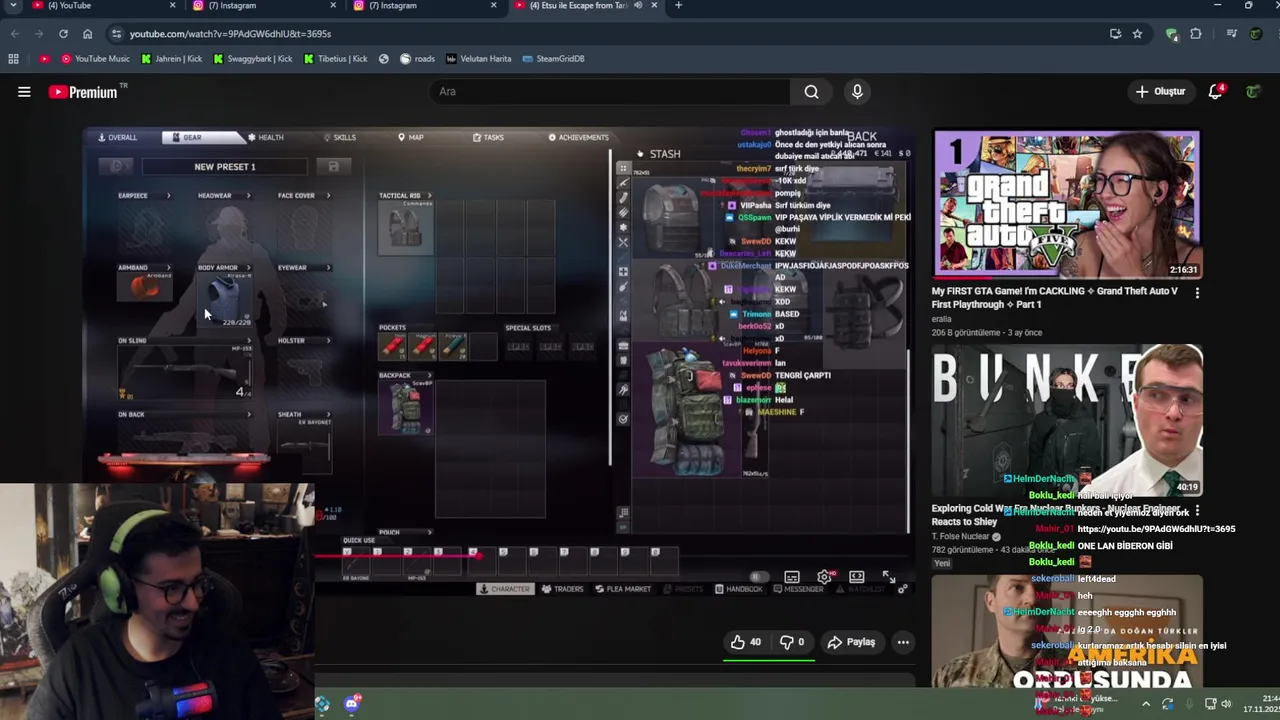Switch to the HEALTH tab
Viewport: 1280px width, 720px height.
[x=266, y=137]
